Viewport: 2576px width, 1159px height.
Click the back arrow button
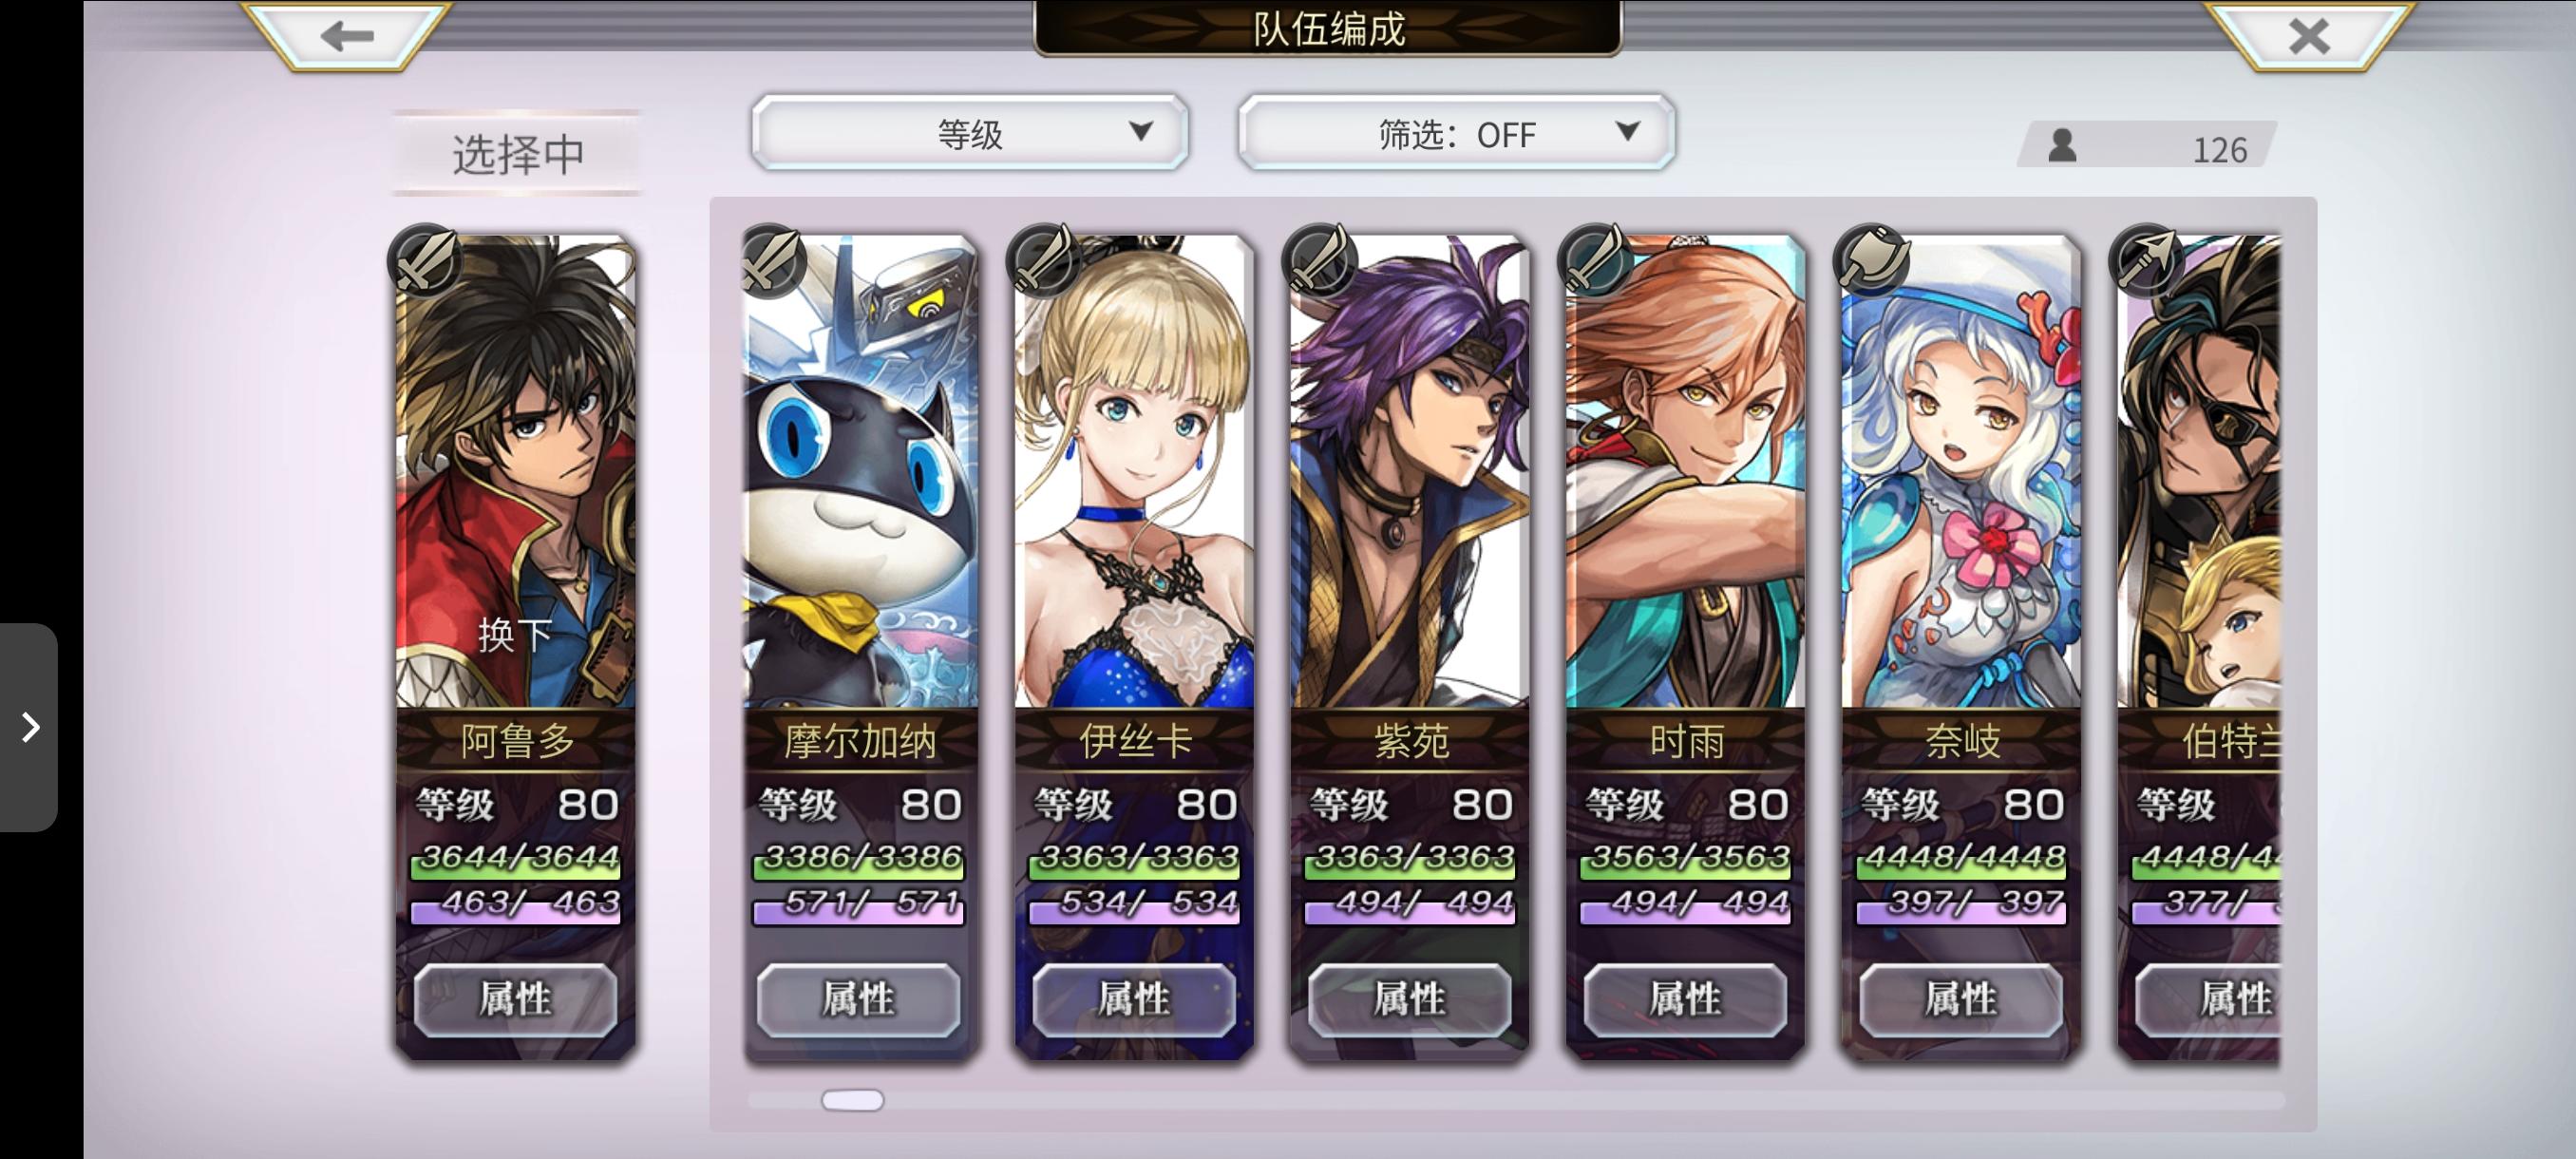coord(346,36)
